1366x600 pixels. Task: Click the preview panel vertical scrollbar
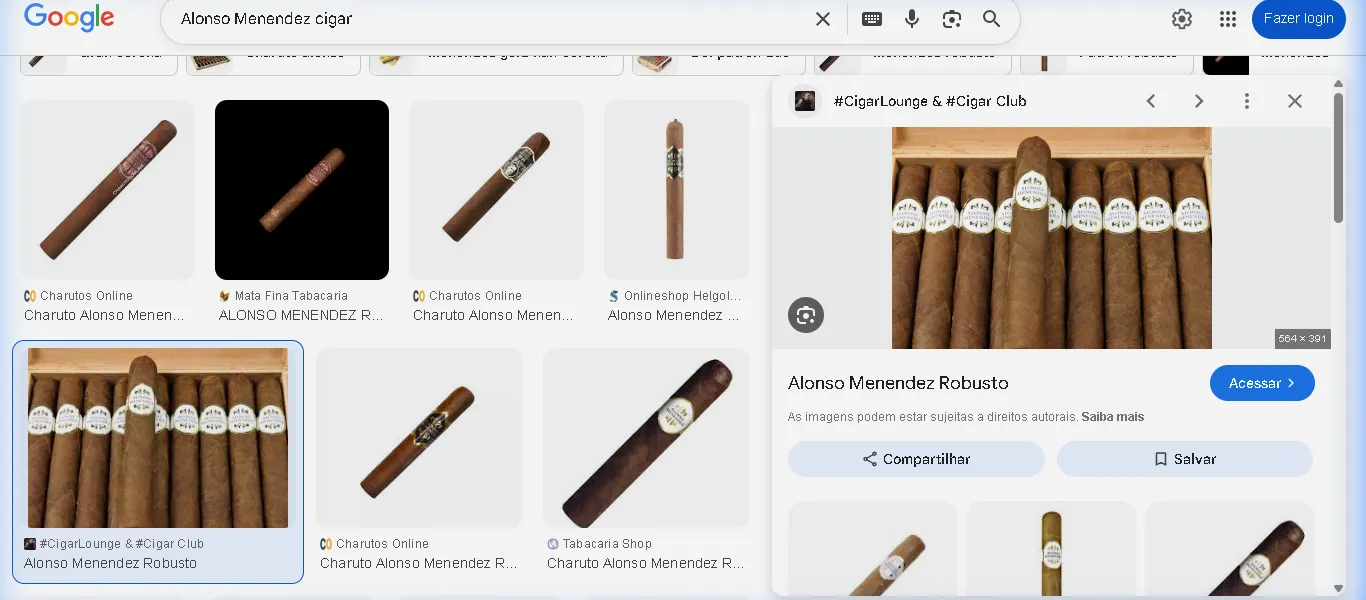pyautogui.click(x=1338, y=160)
